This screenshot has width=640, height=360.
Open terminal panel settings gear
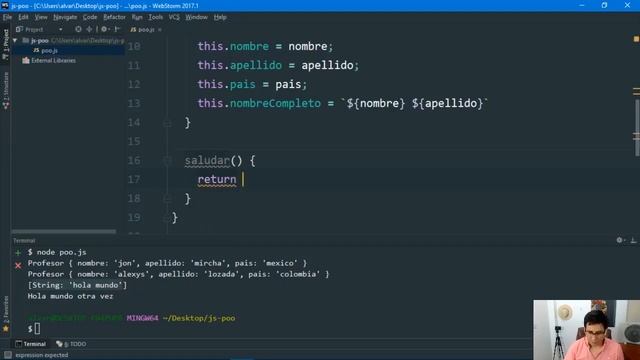coord(620,240)
